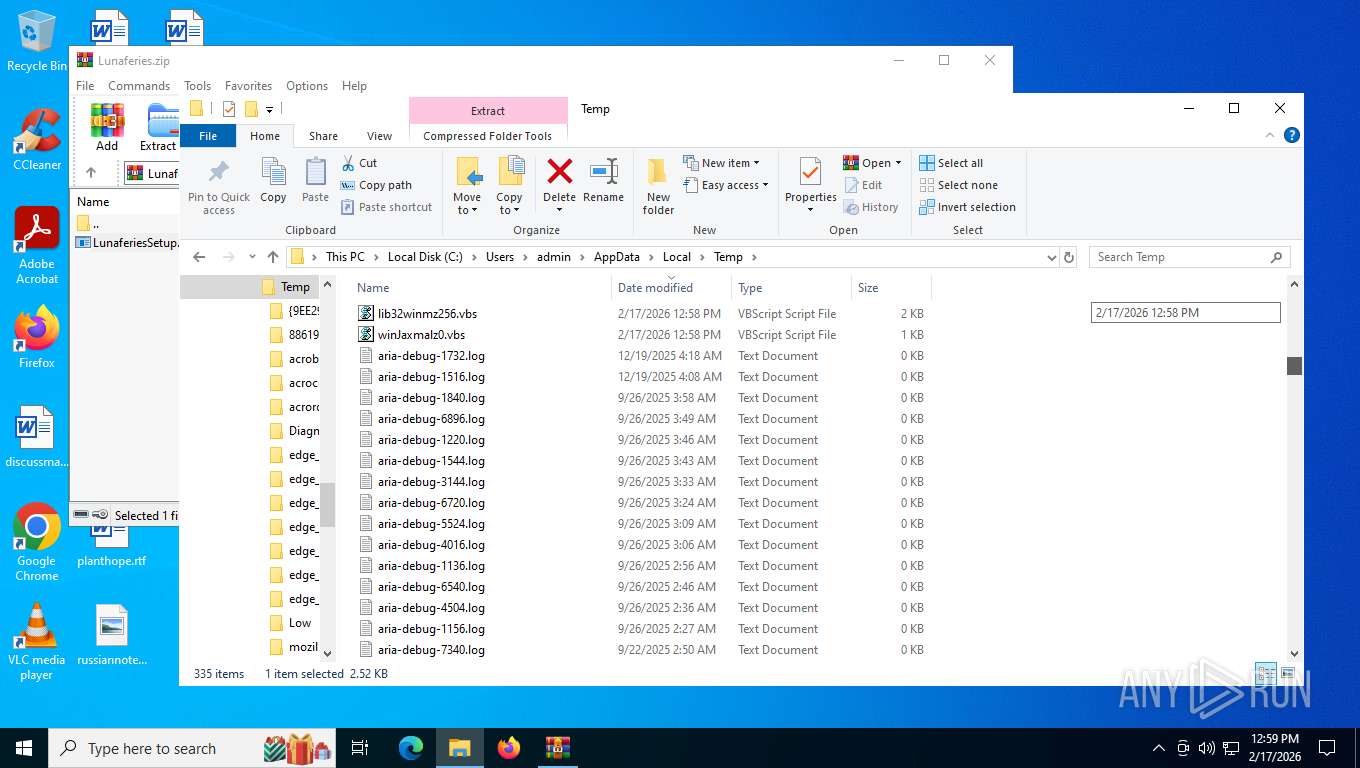Open CCleaner desktop shortcut
The image size is (1360, 768).
pyautogui.click(x=37, y=140)
